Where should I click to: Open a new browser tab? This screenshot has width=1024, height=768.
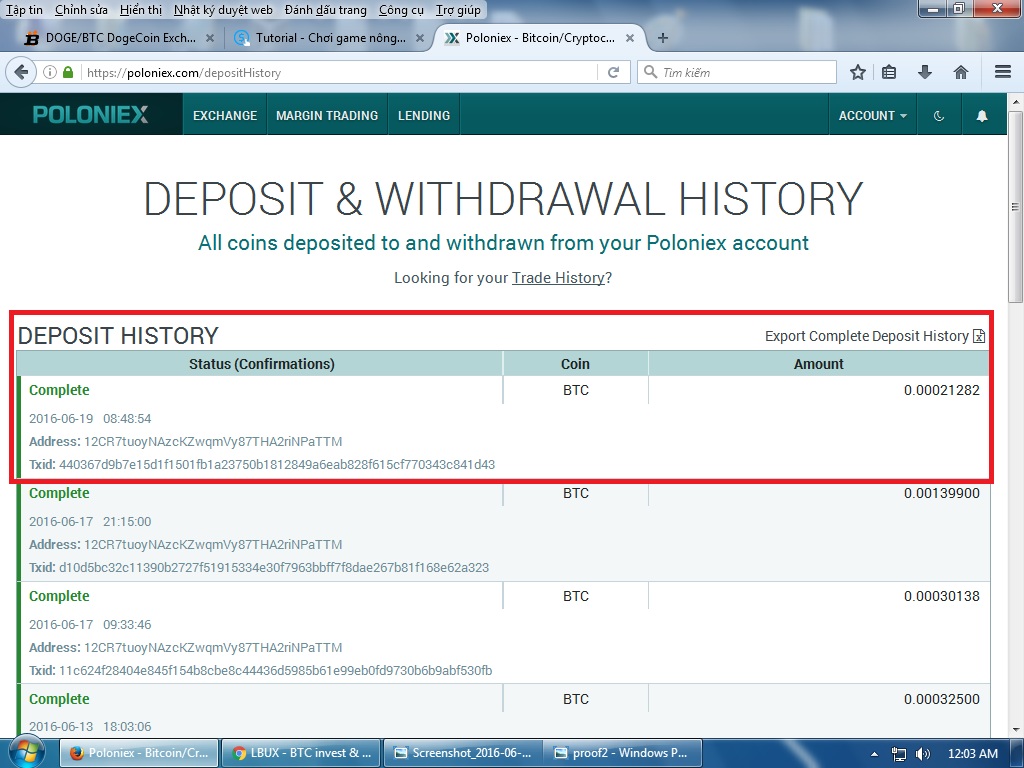(x=662, y=38)
